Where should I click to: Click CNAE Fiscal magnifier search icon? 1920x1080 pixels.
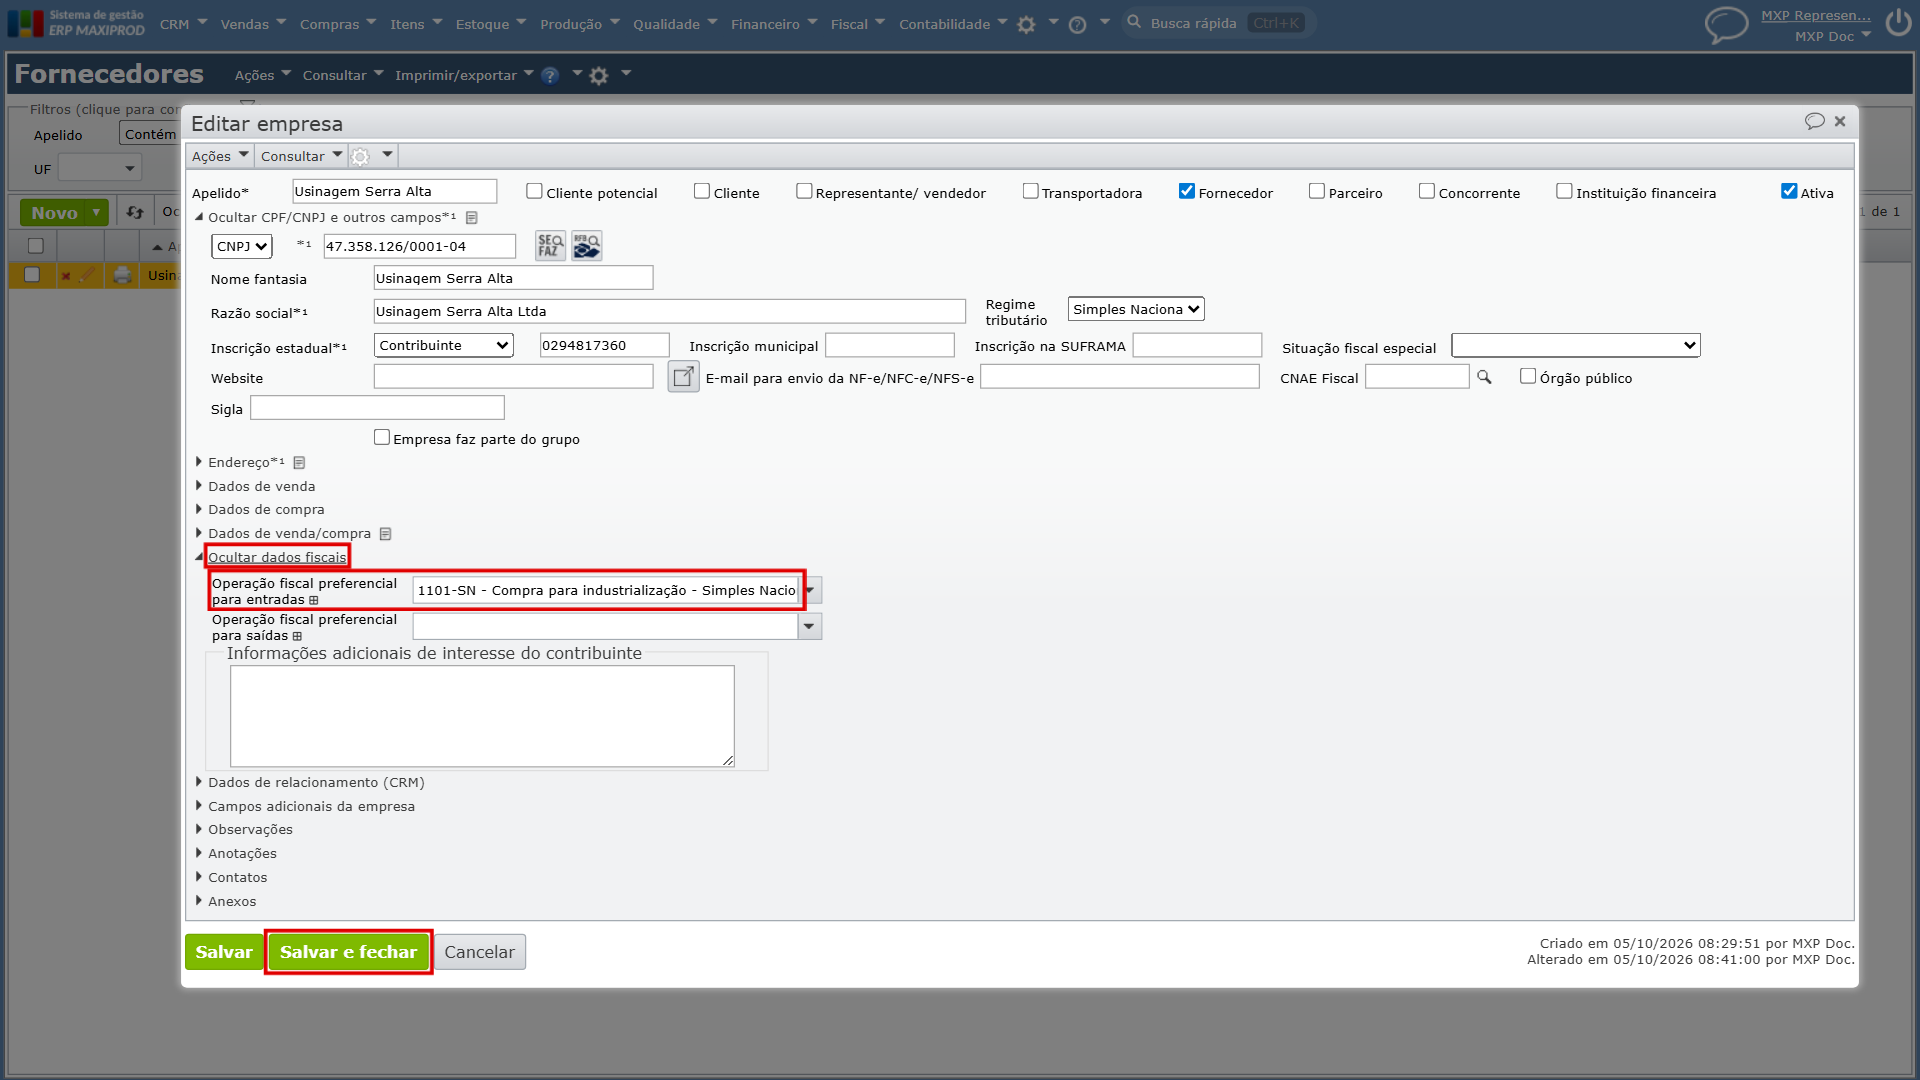1484,377
